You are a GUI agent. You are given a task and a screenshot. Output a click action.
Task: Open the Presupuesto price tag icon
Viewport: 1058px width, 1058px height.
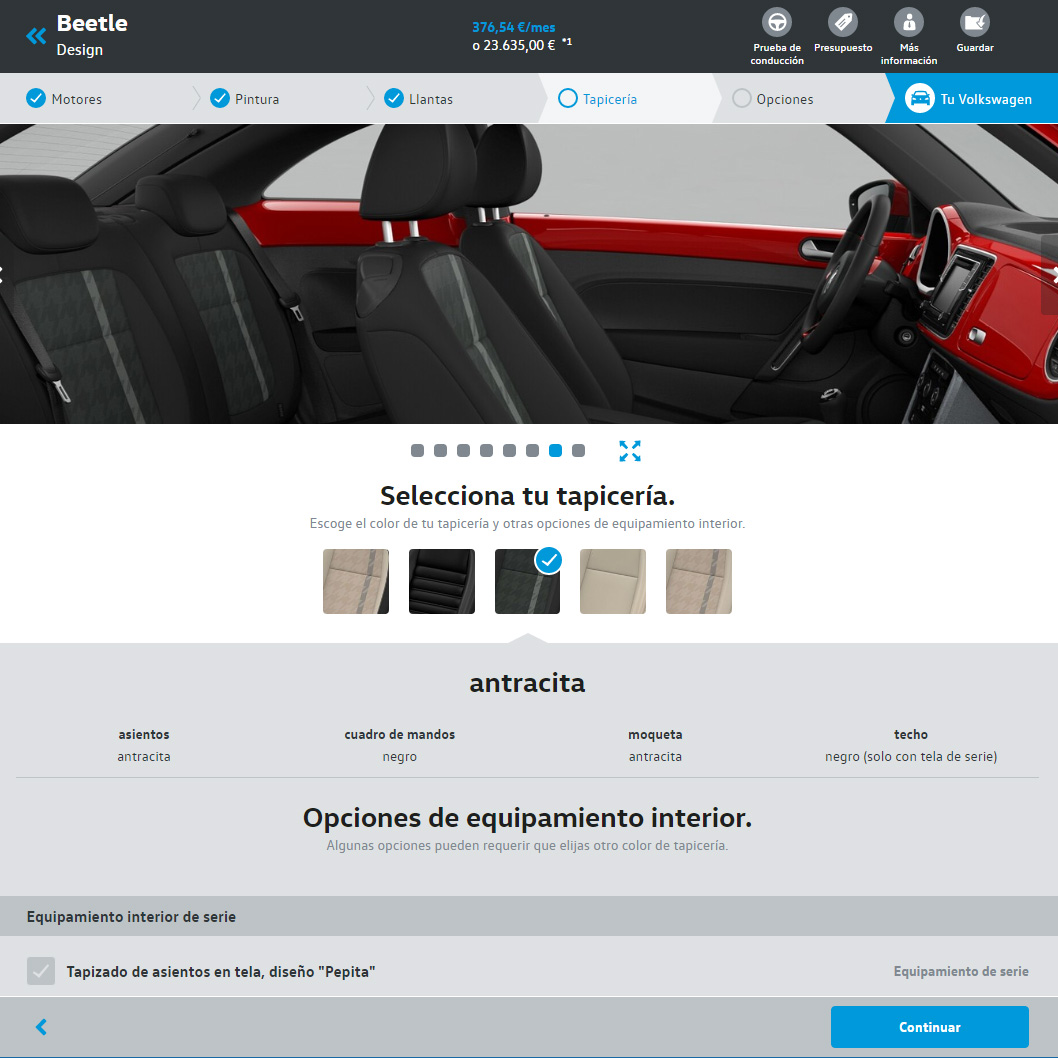[x=843, y=22]
